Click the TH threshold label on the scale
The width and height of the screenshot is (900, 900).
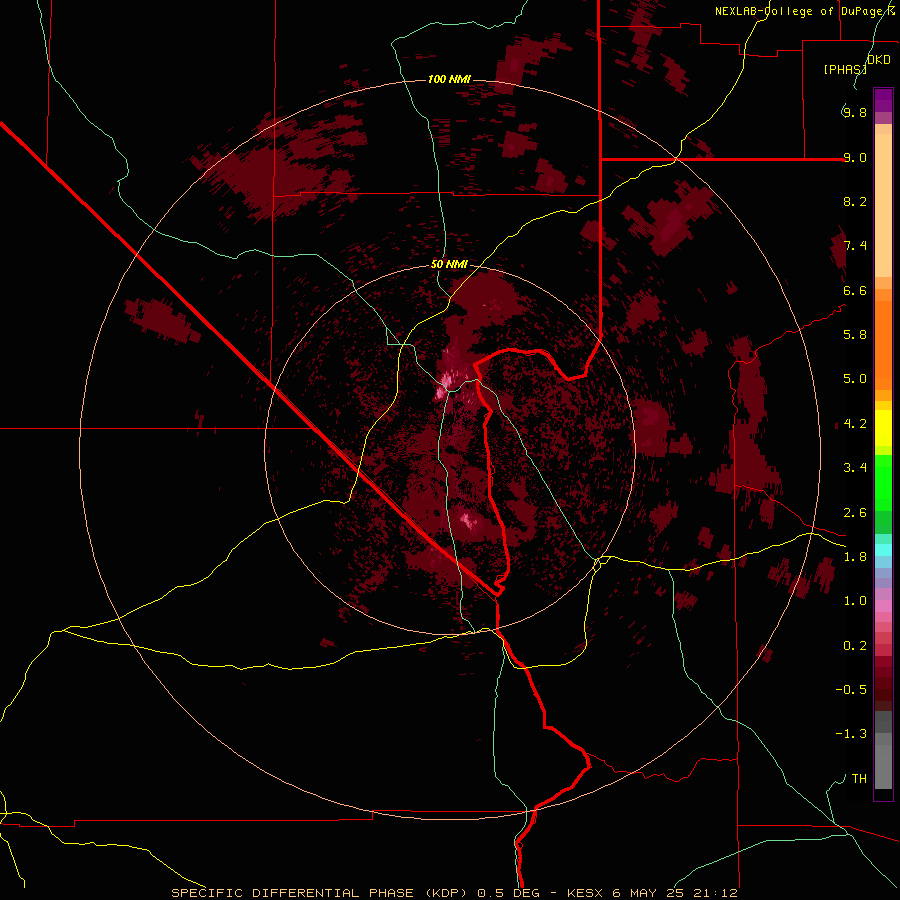point(859,779)
